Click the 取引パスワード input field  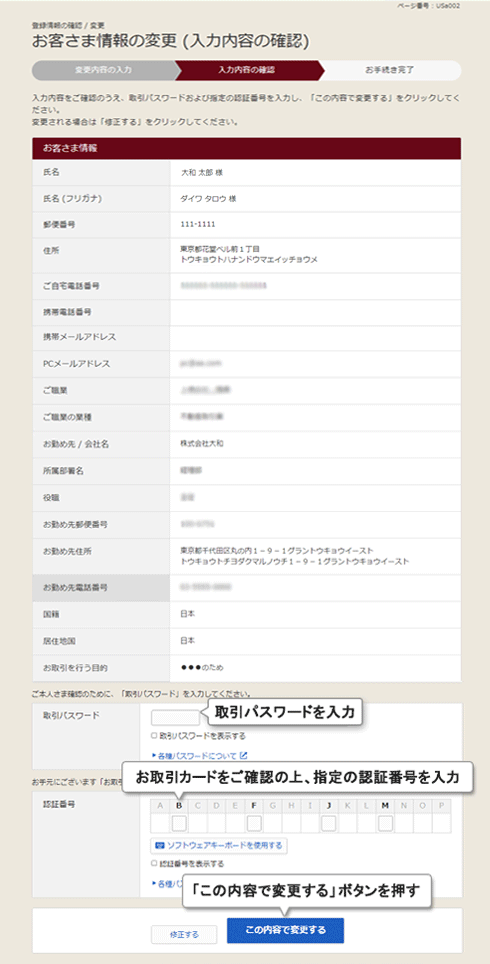tap(175, 718)
